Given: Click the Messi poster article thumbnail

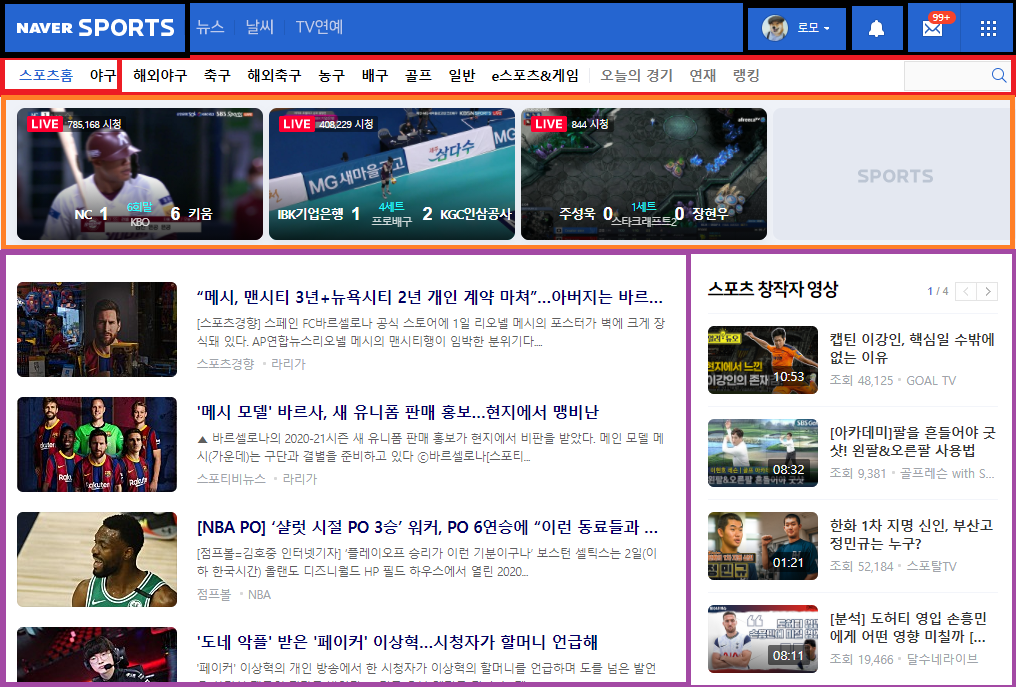Looking at the screenshot, I should (97, 329).
